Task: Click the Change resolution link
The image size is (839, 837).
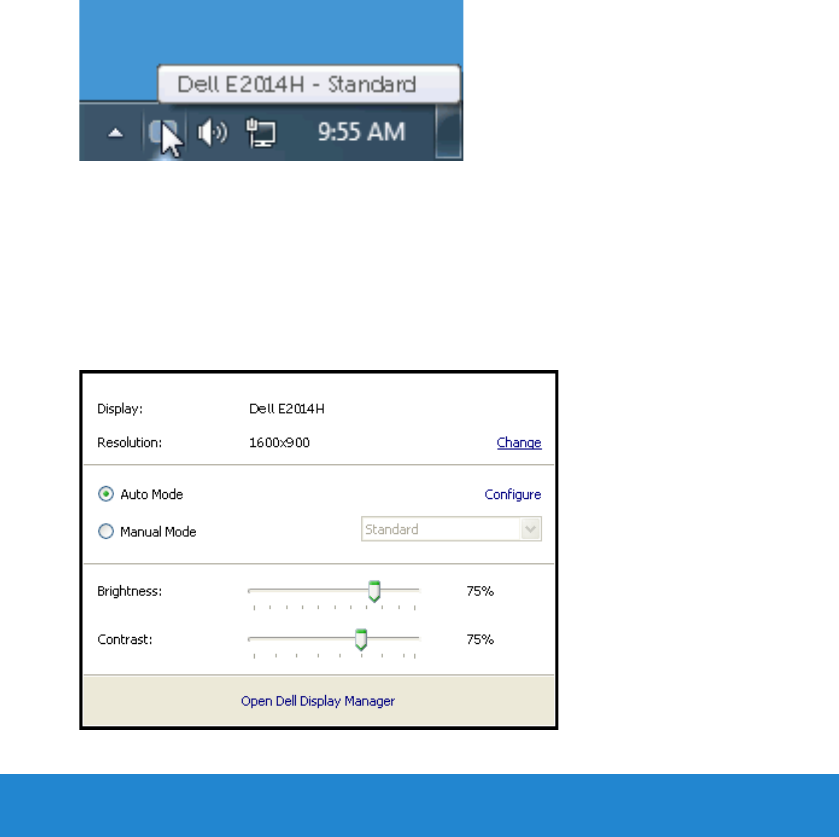Action: [518, 443]
